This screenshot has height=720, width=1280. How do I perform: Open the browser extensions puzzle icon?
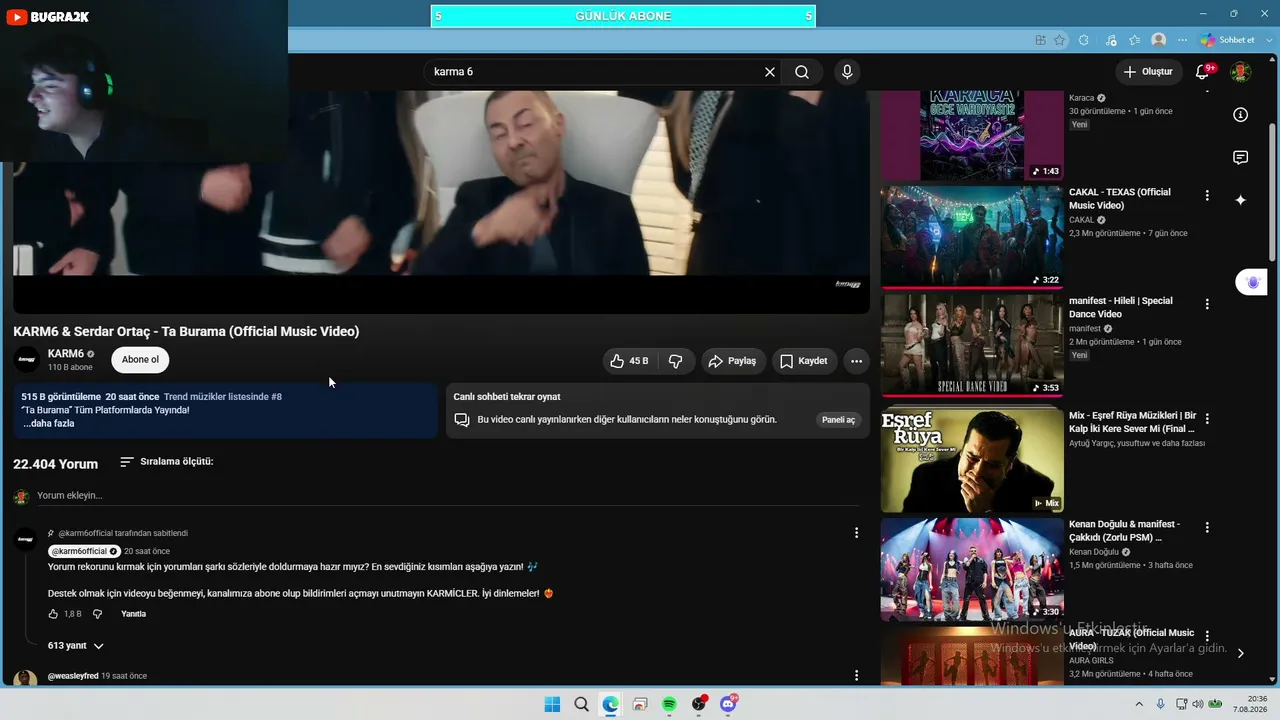pyautogui.click(x=1084, y=40)
